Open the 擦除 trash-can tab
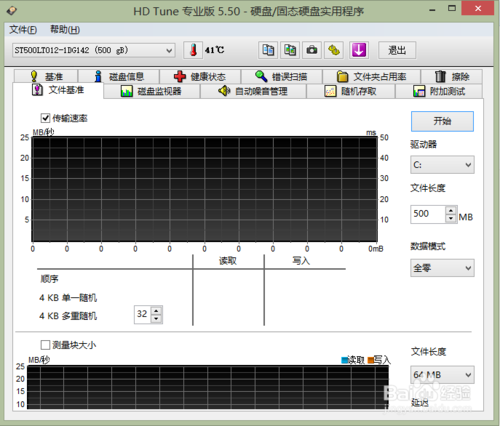Image resolution: width=500 pixels, height=426 pixels. 452,77
